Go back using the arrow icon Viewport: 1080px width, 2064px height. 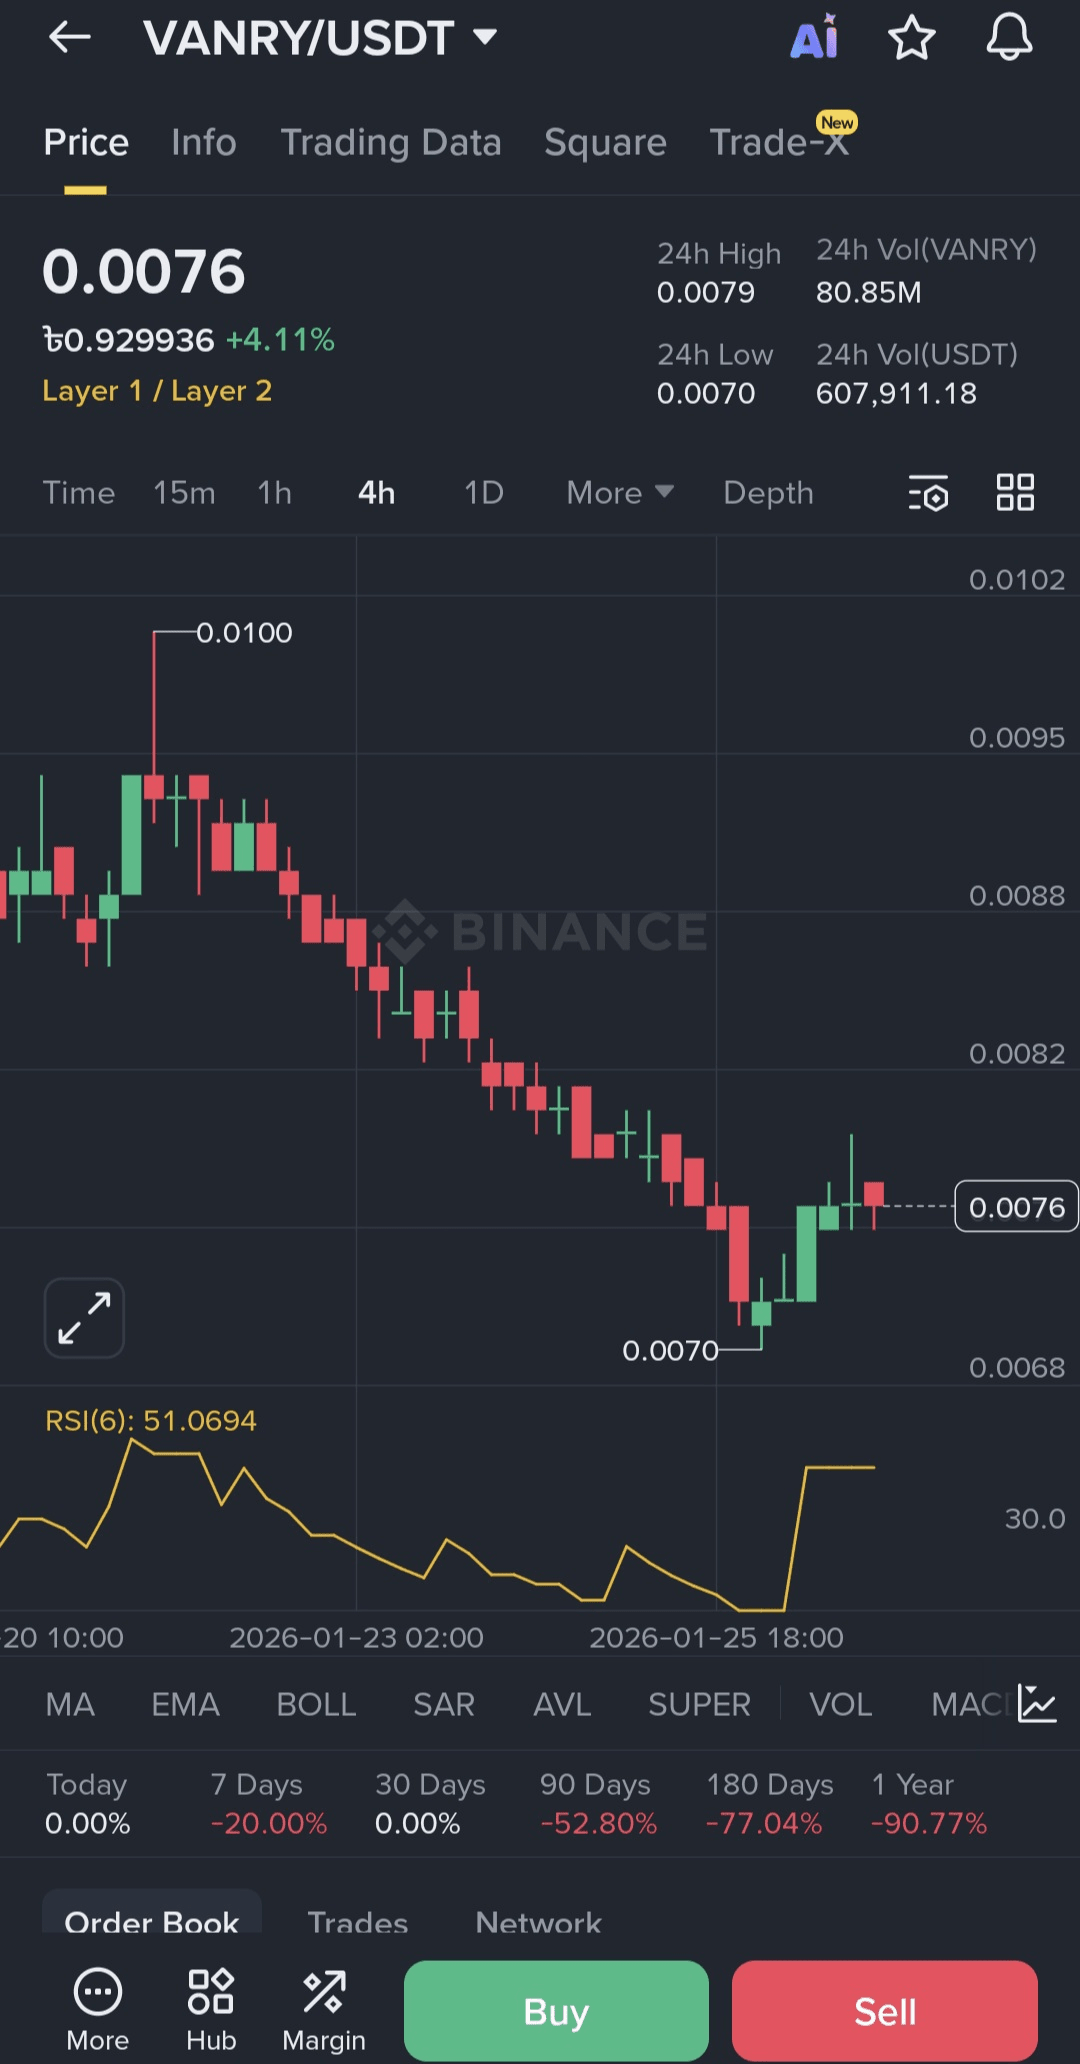(70, 38)
